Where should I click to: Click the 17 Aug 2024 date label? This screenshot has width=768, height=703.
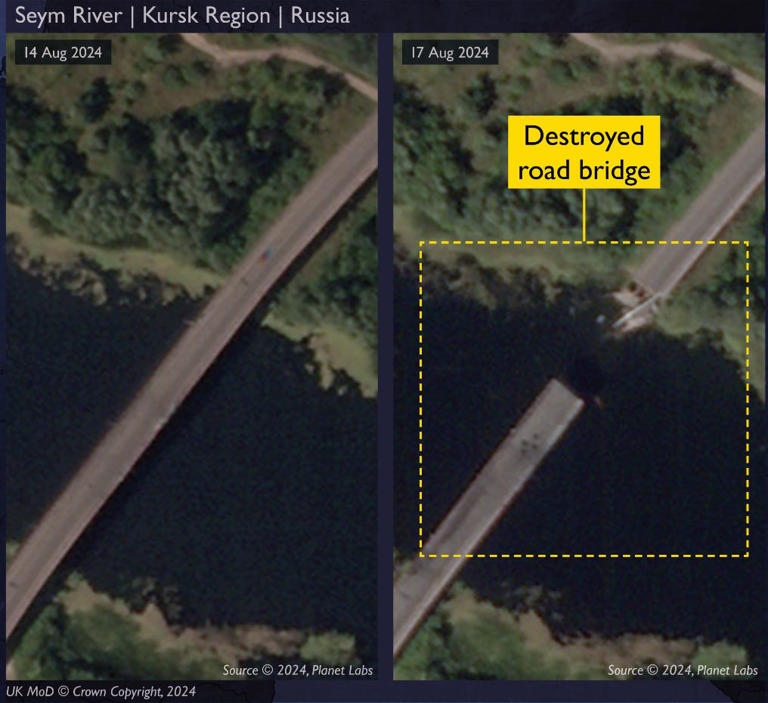pos(450,52)
